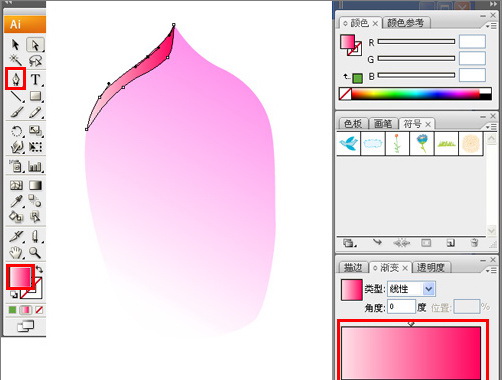
Task: Select the 渐变 tab
Action: tap(389, 267)
